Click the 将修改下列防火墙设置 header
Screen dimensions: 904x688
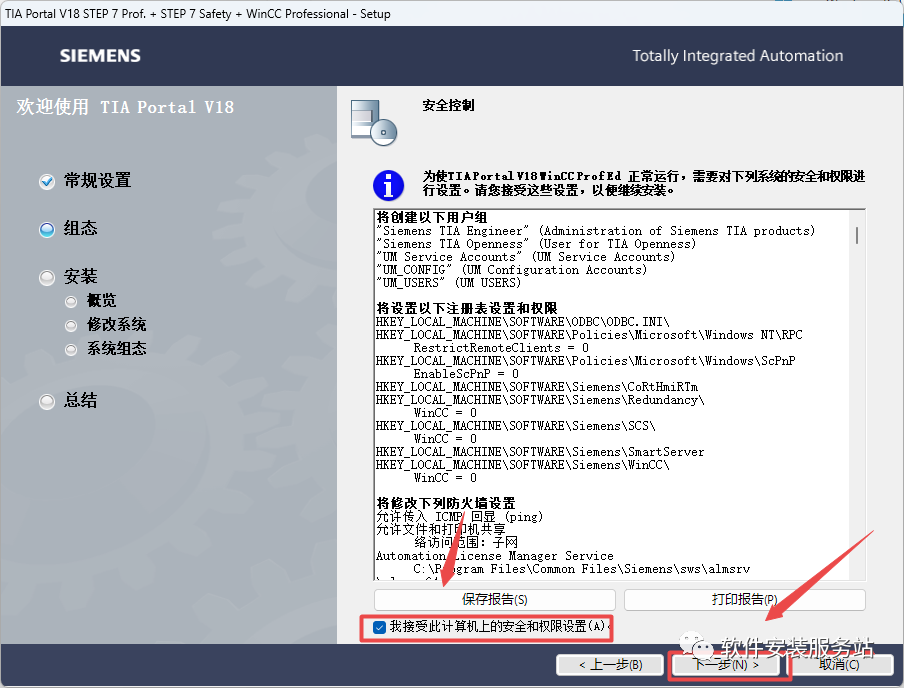[446, 503]
